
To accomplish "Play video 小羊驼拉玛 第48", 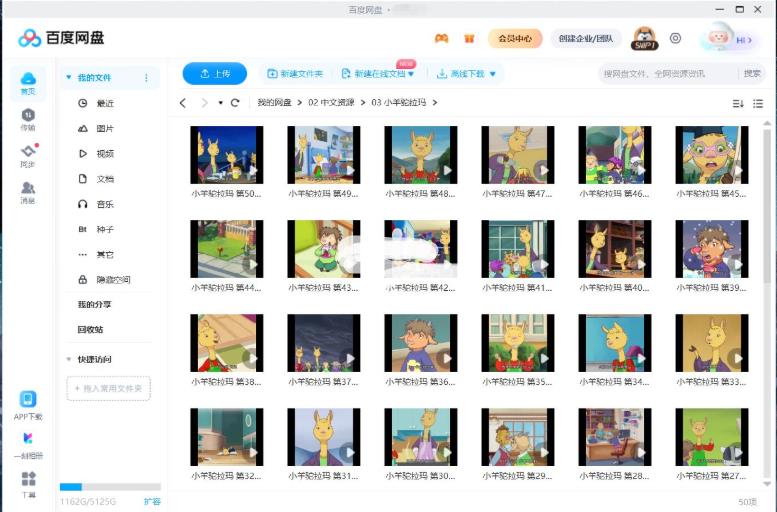I will coord(421,155).
